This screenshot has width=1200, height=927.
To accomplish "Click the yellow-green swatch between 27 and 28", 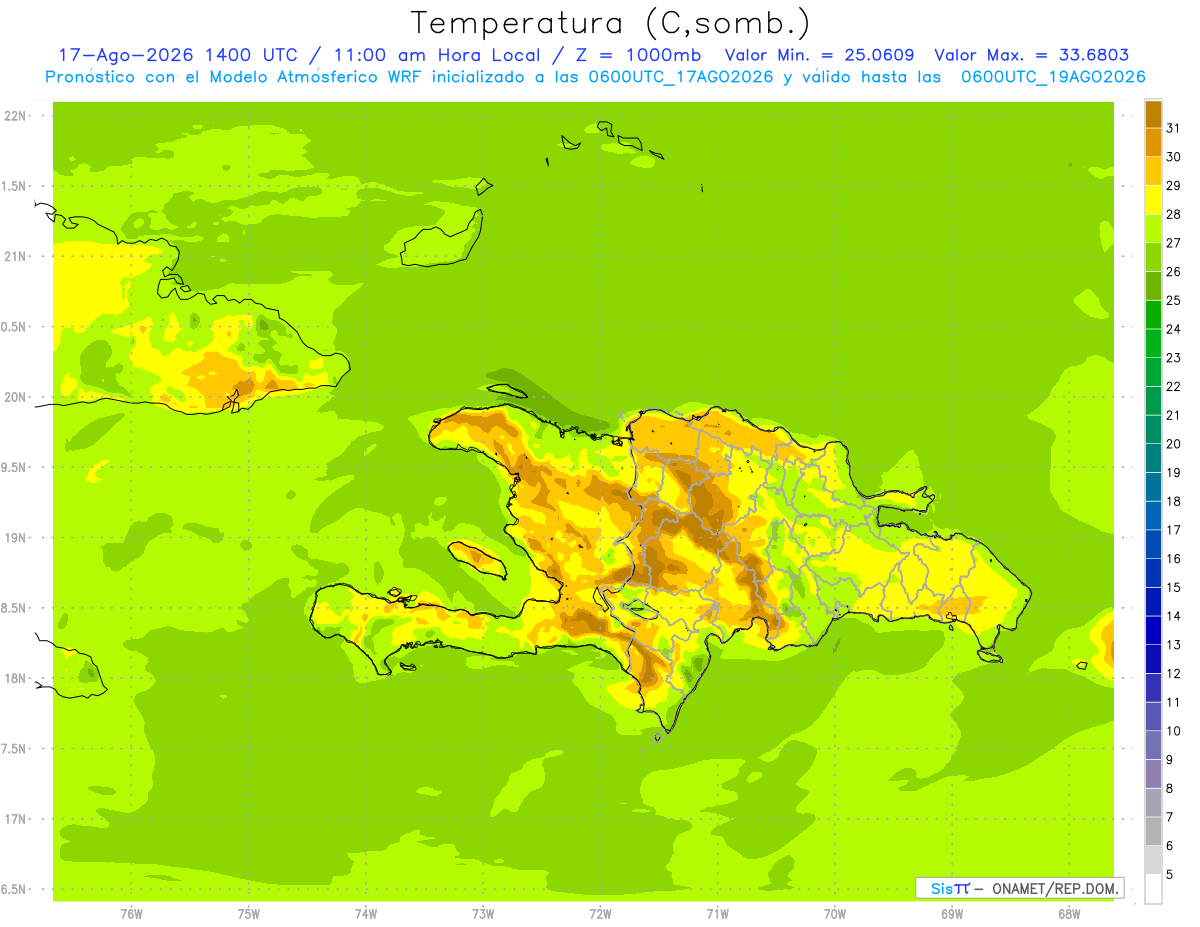I will (1153, 228).
